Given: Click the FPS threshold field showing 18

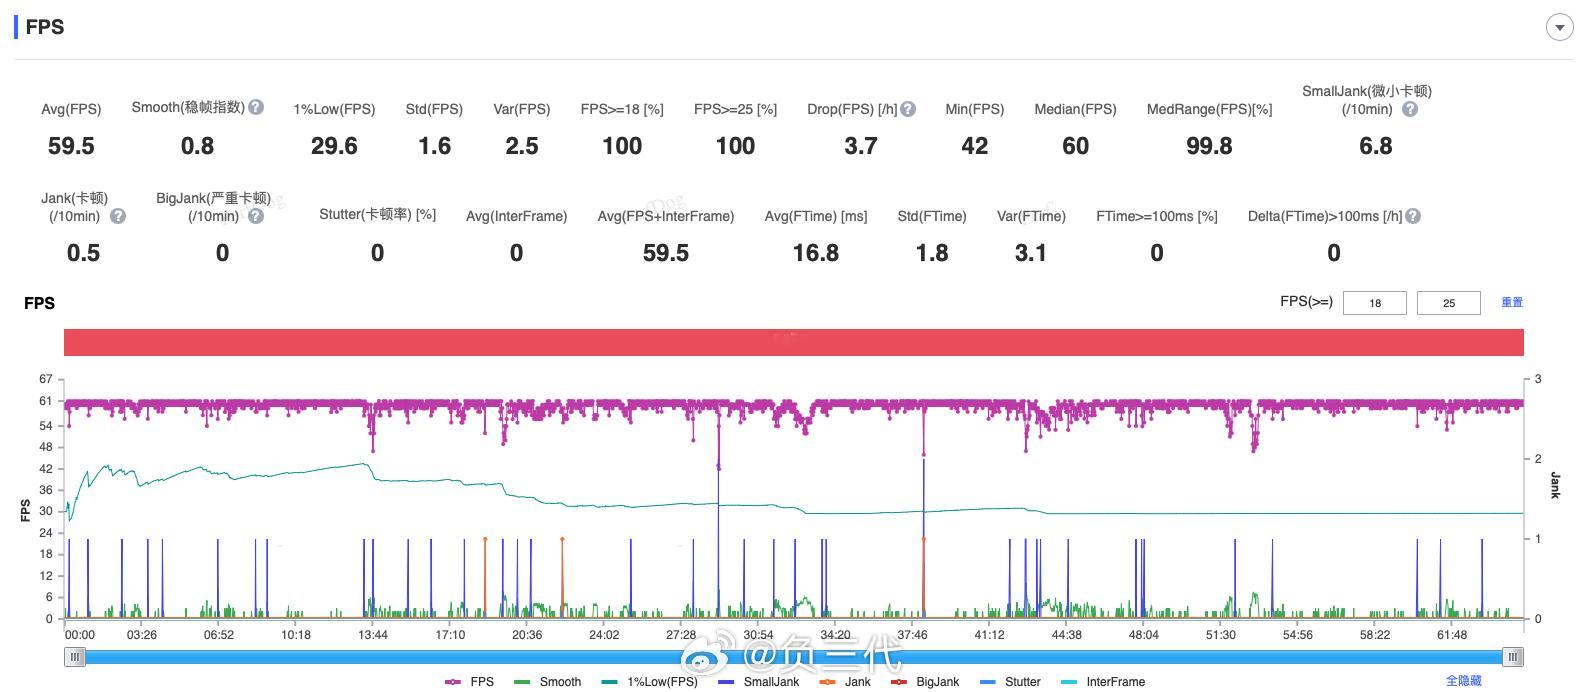Looking at the screenshot, I should coord(1375,303).
